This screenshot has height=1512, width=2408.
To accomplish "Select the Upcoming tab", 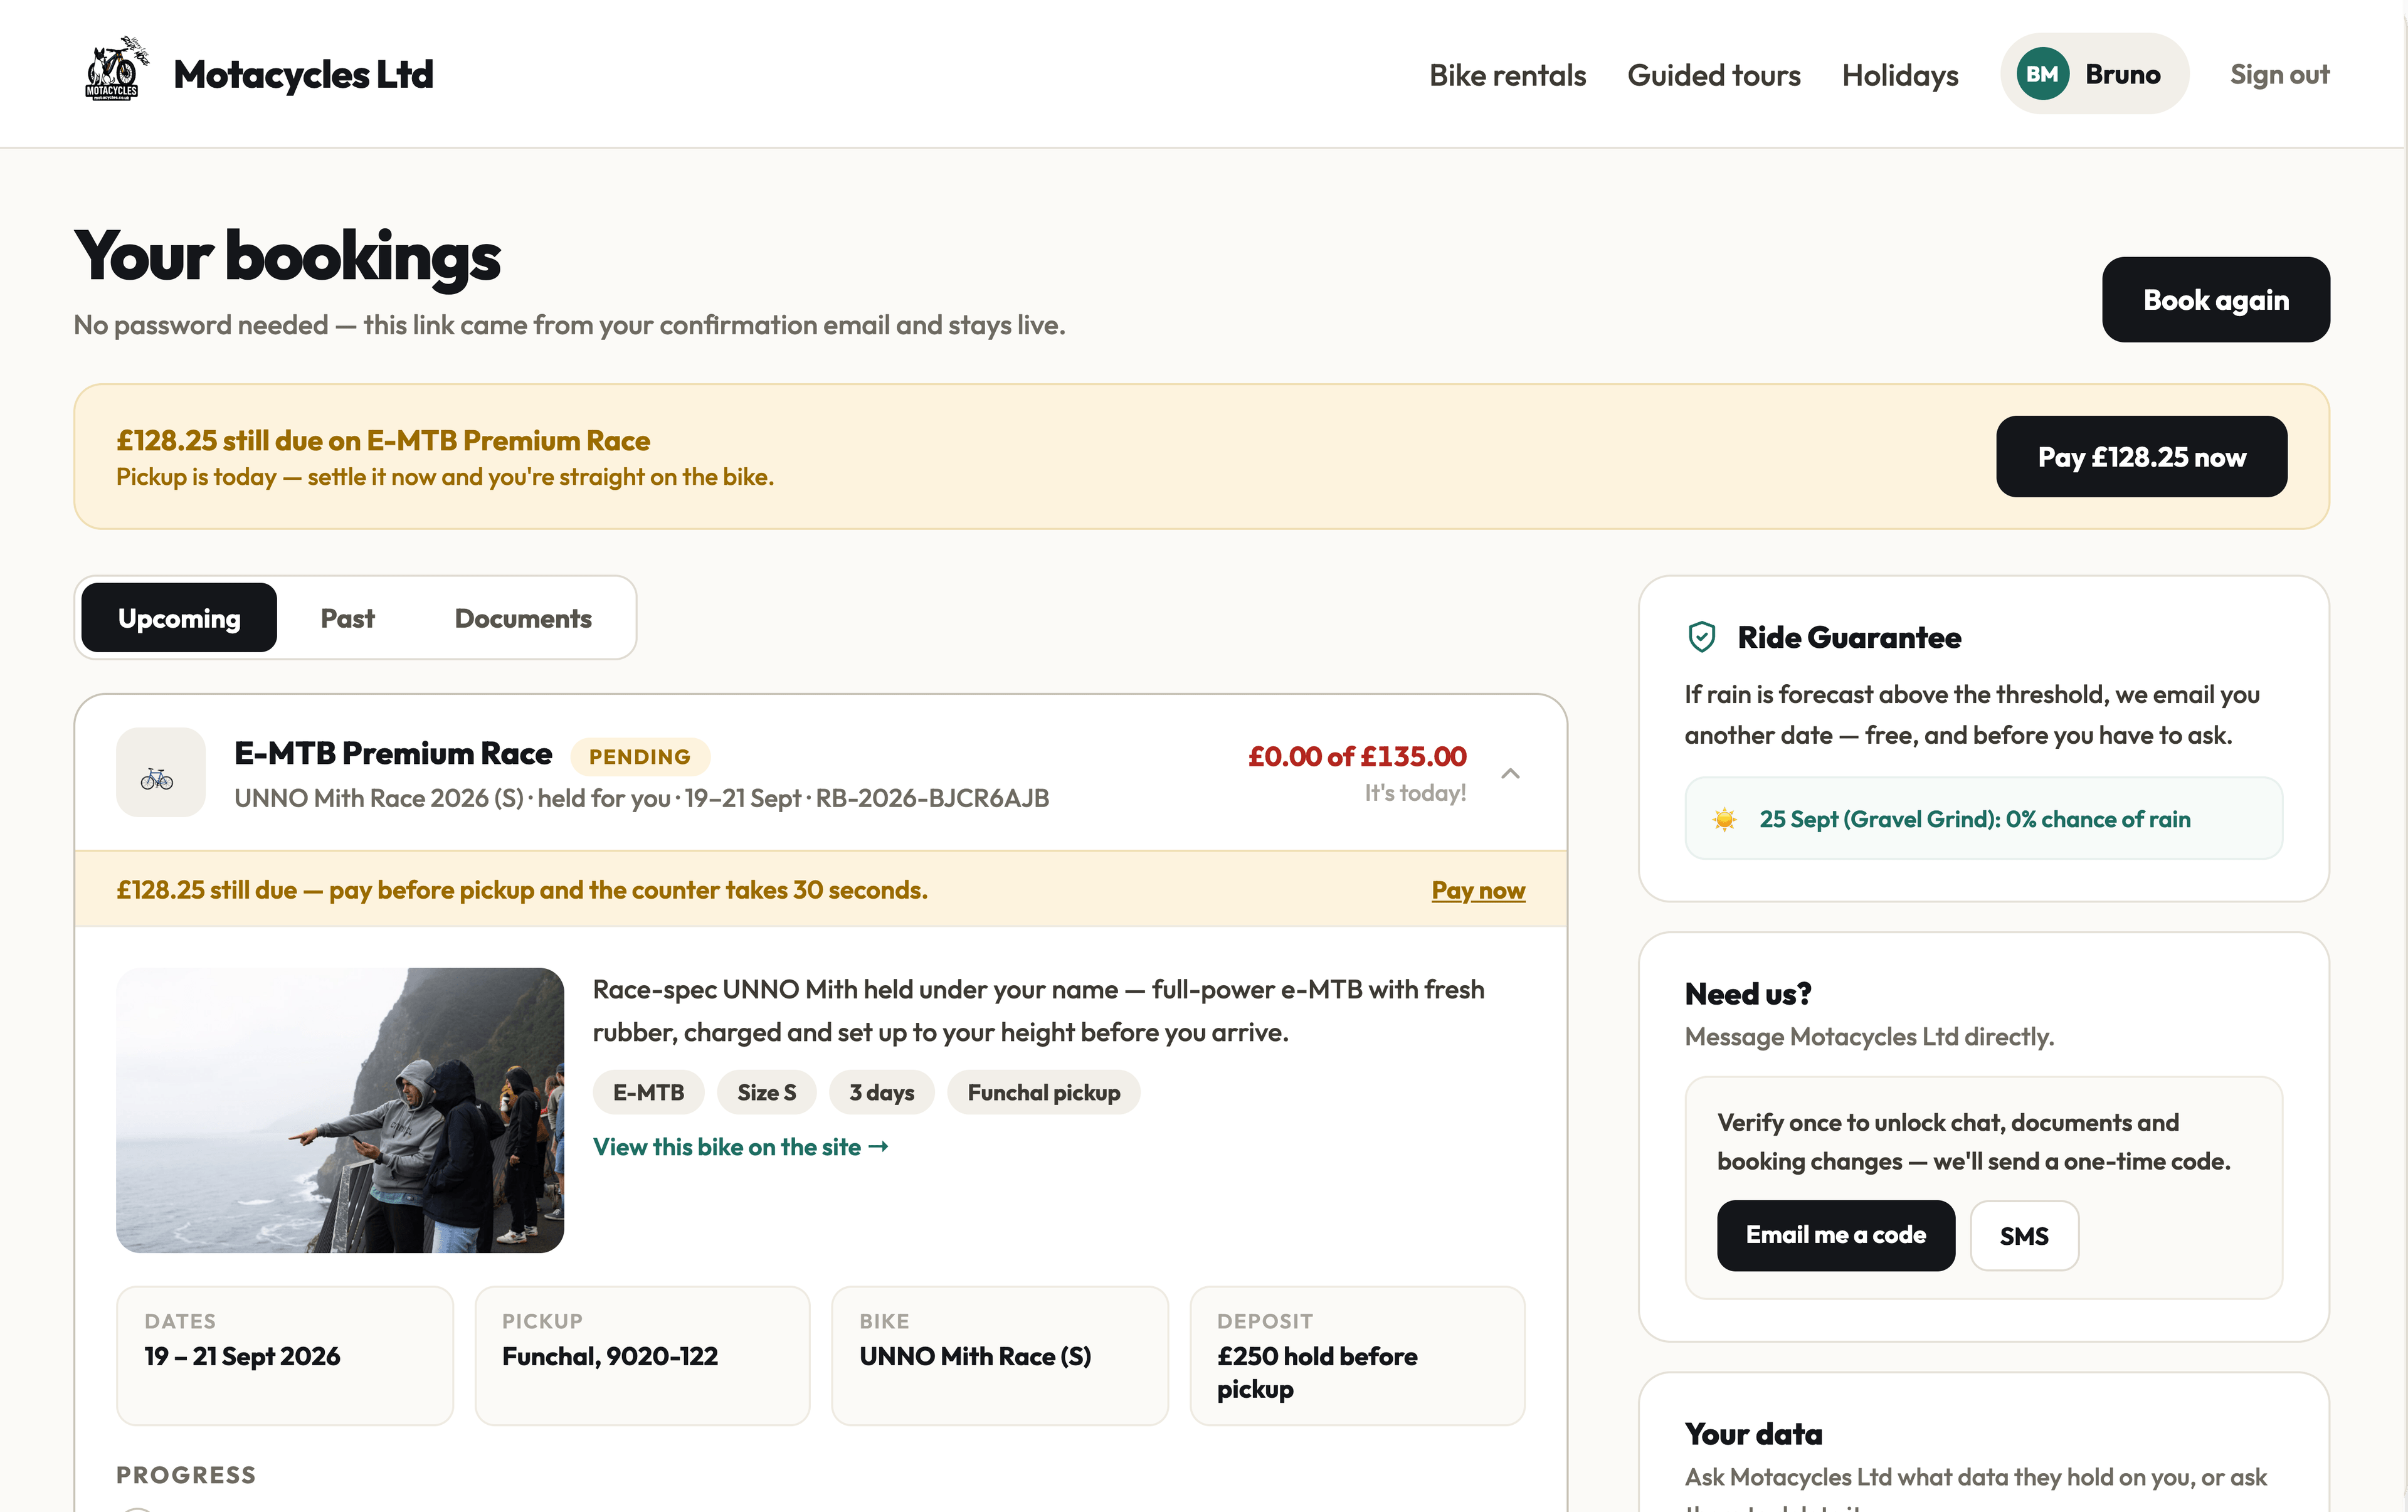I will [179, 618].
